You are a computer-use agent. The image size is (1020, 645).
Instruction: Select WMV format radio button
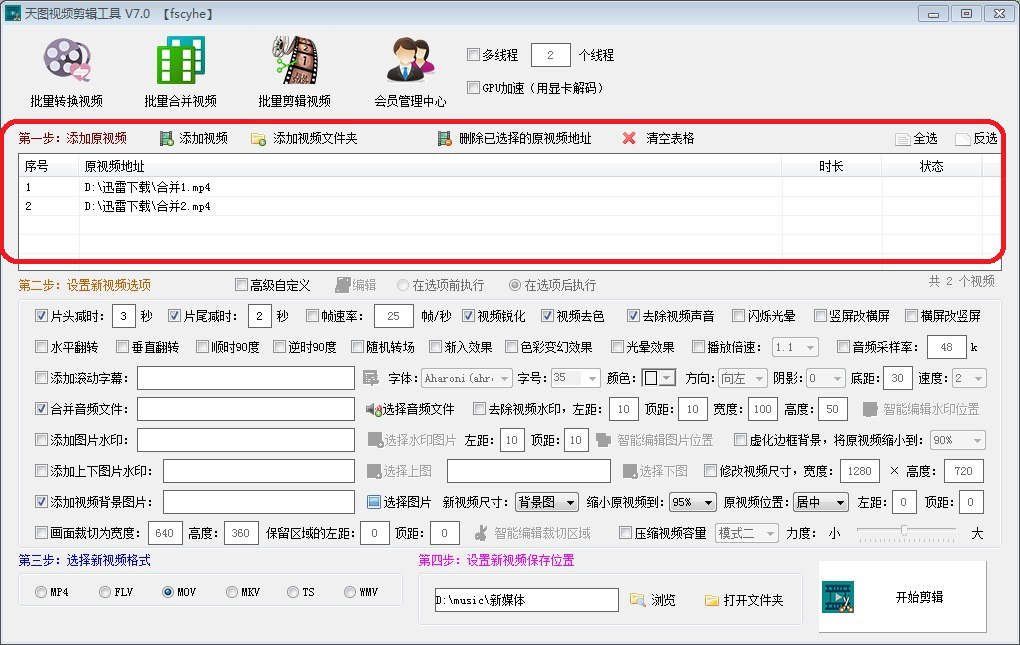point(350,592)
